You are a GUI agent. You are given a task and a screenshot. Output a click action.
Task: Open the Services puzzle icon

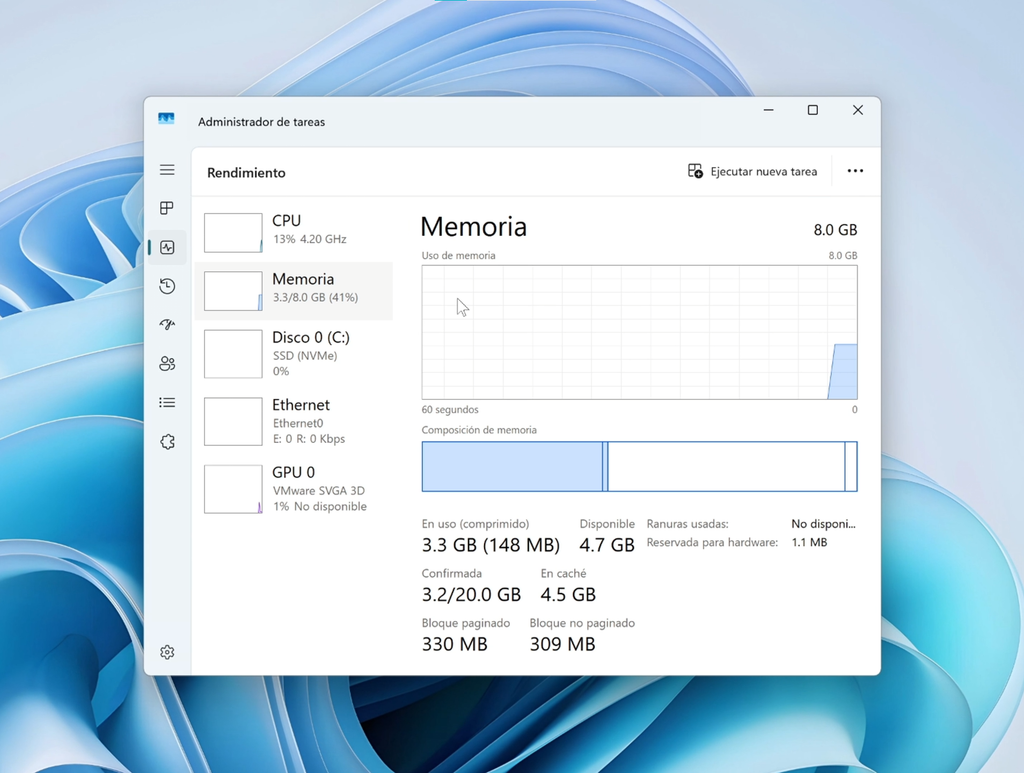pos(167,442)
